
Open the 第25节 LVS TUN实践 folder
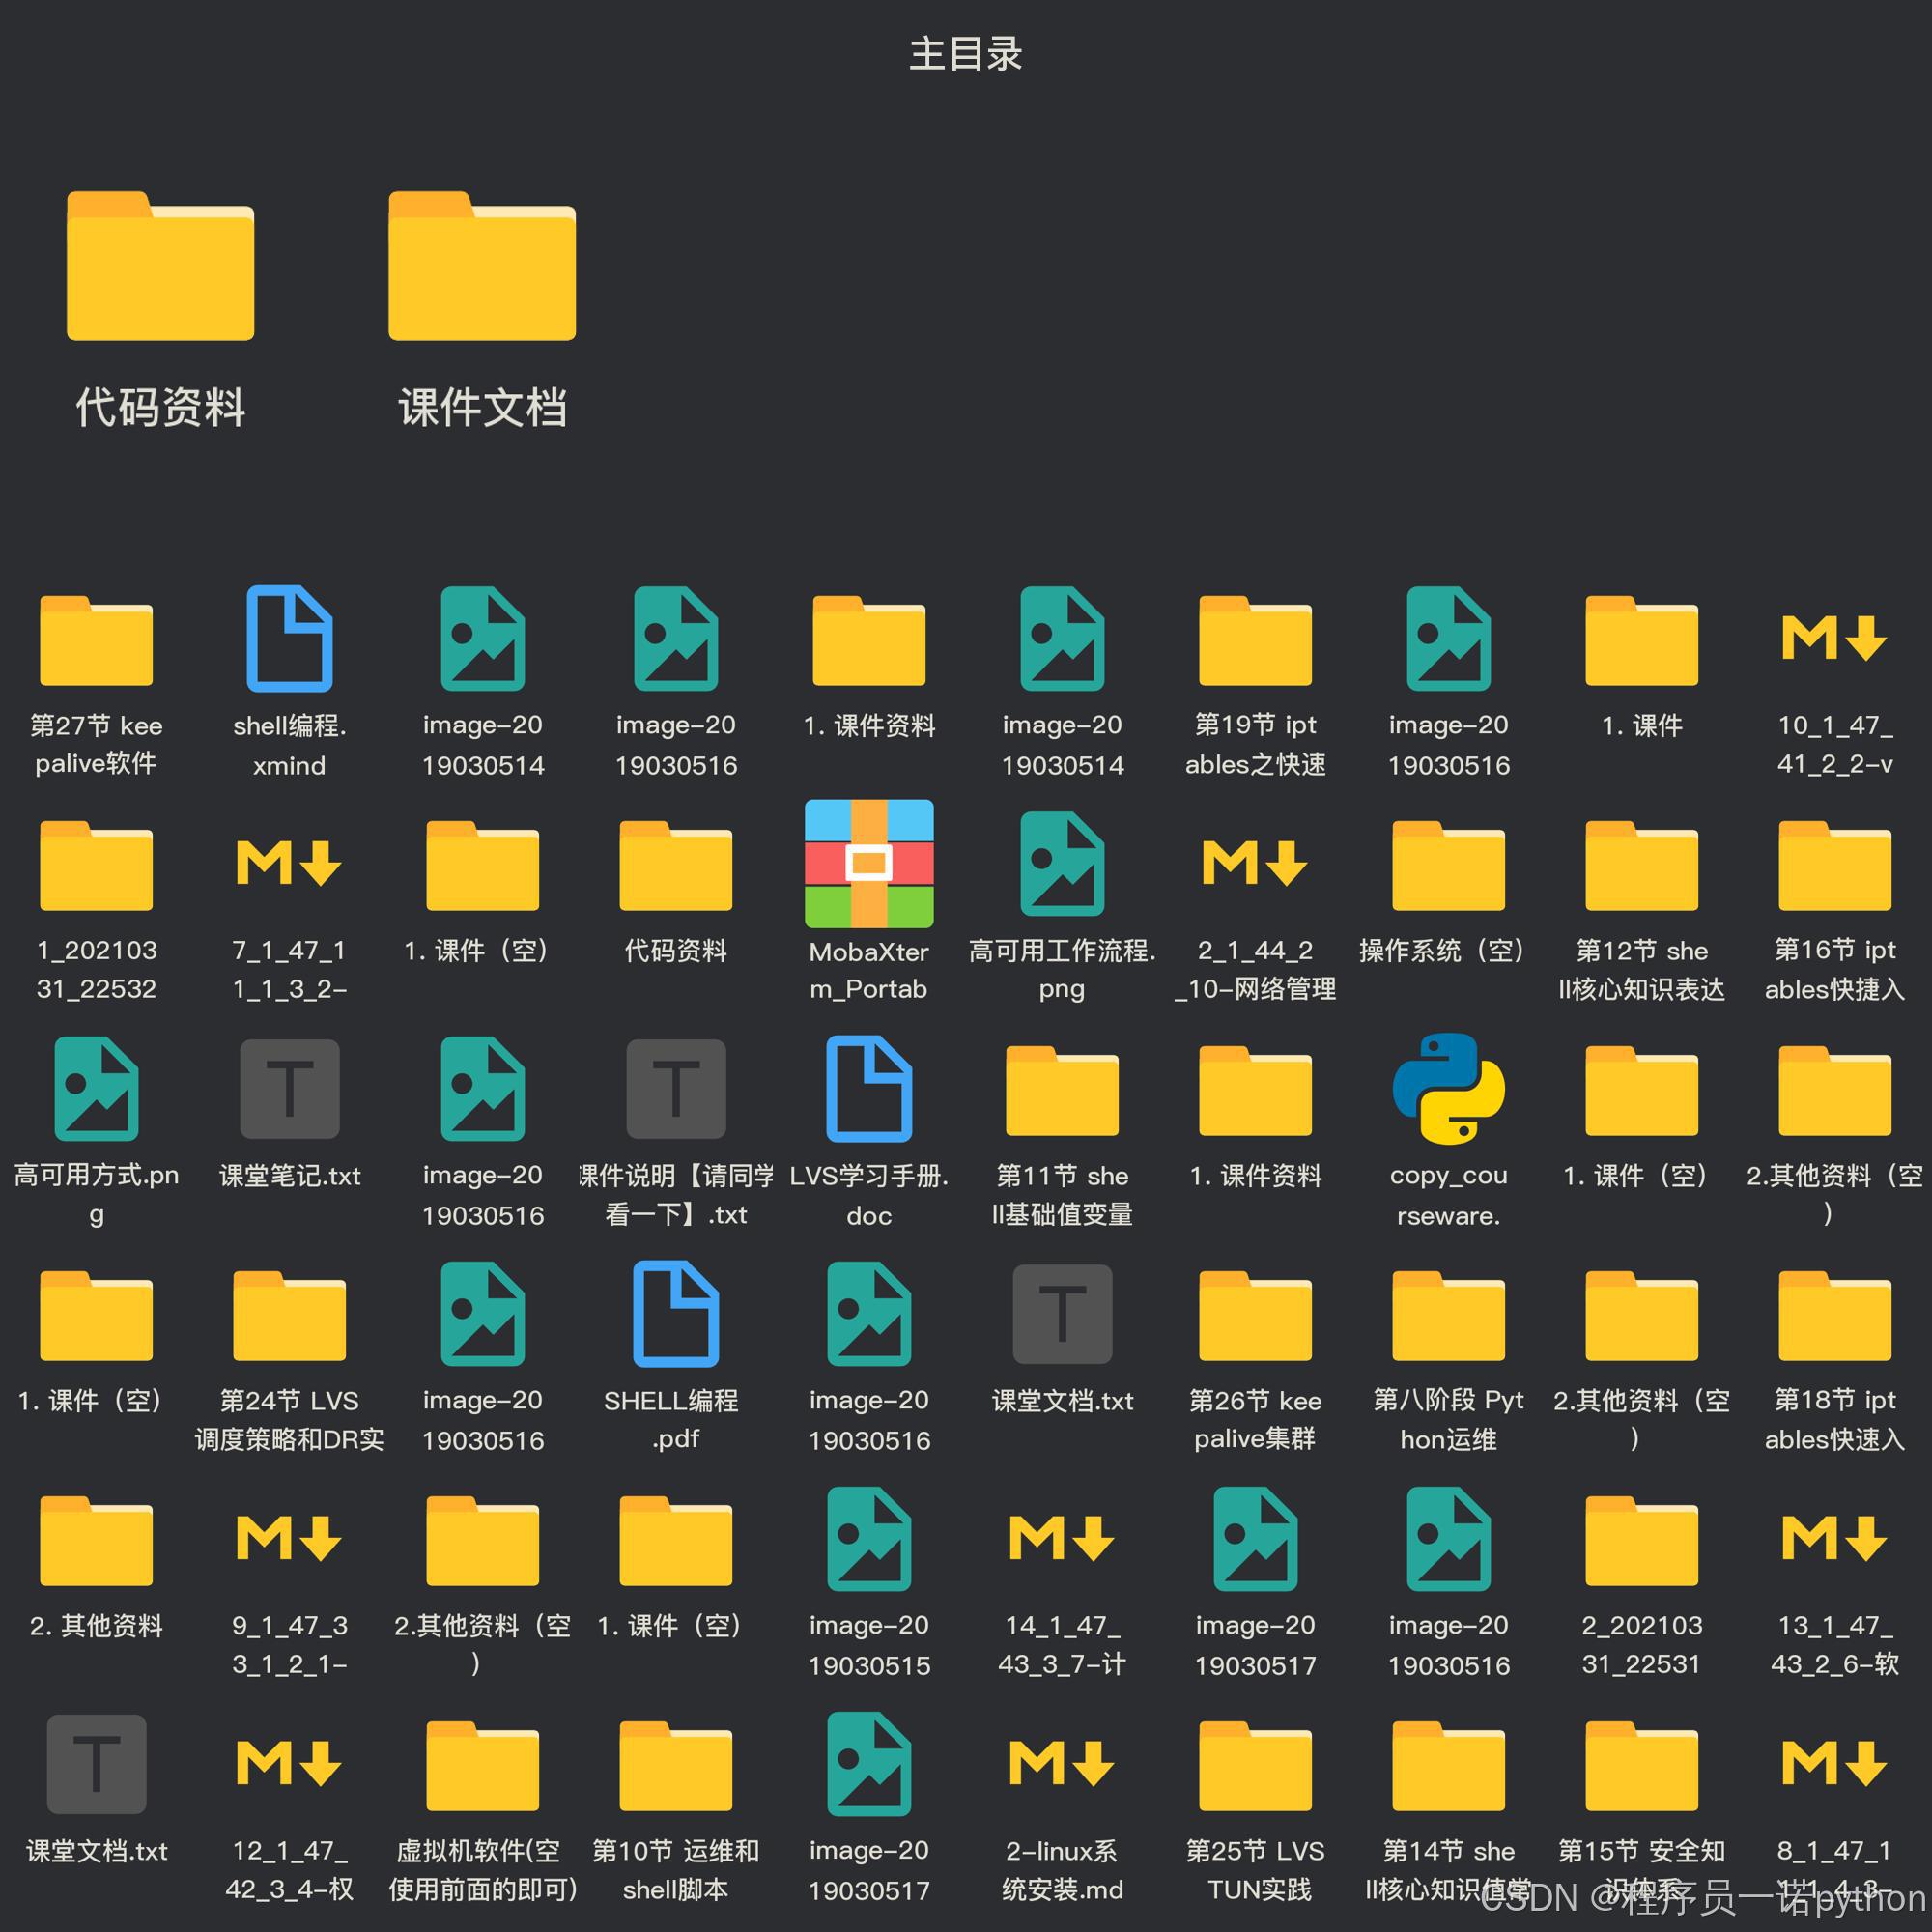point(1255,1764)
